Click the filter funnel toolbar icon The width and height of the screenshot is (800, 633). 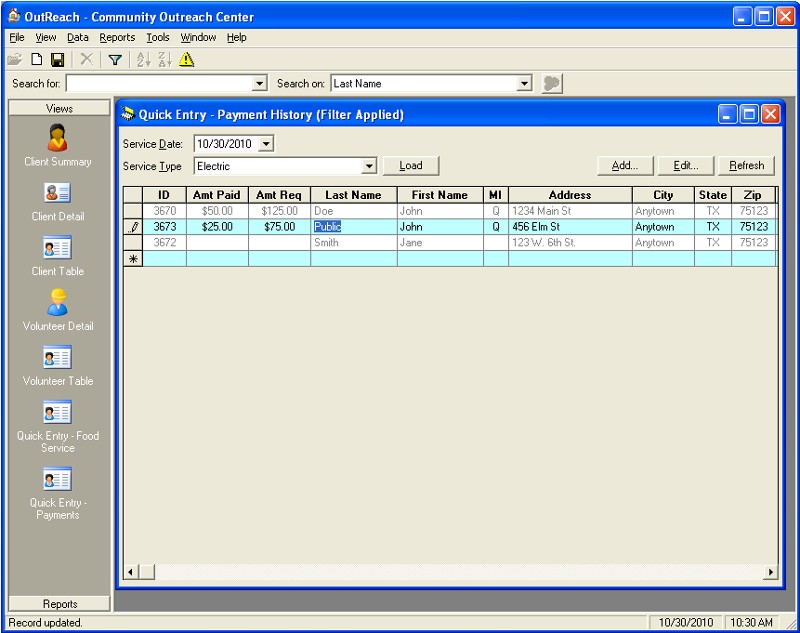(x=115, y=60)
